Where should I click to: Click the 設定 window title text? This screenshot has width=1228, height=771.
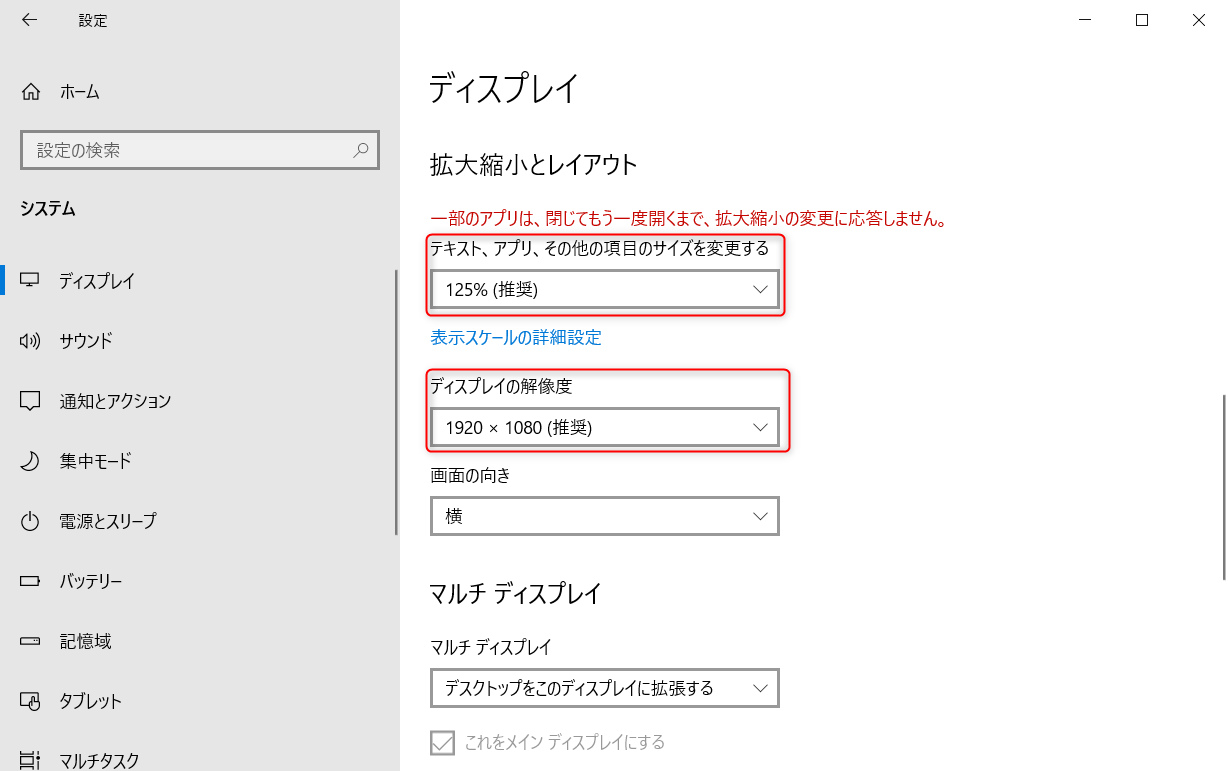tap(93, 20)
